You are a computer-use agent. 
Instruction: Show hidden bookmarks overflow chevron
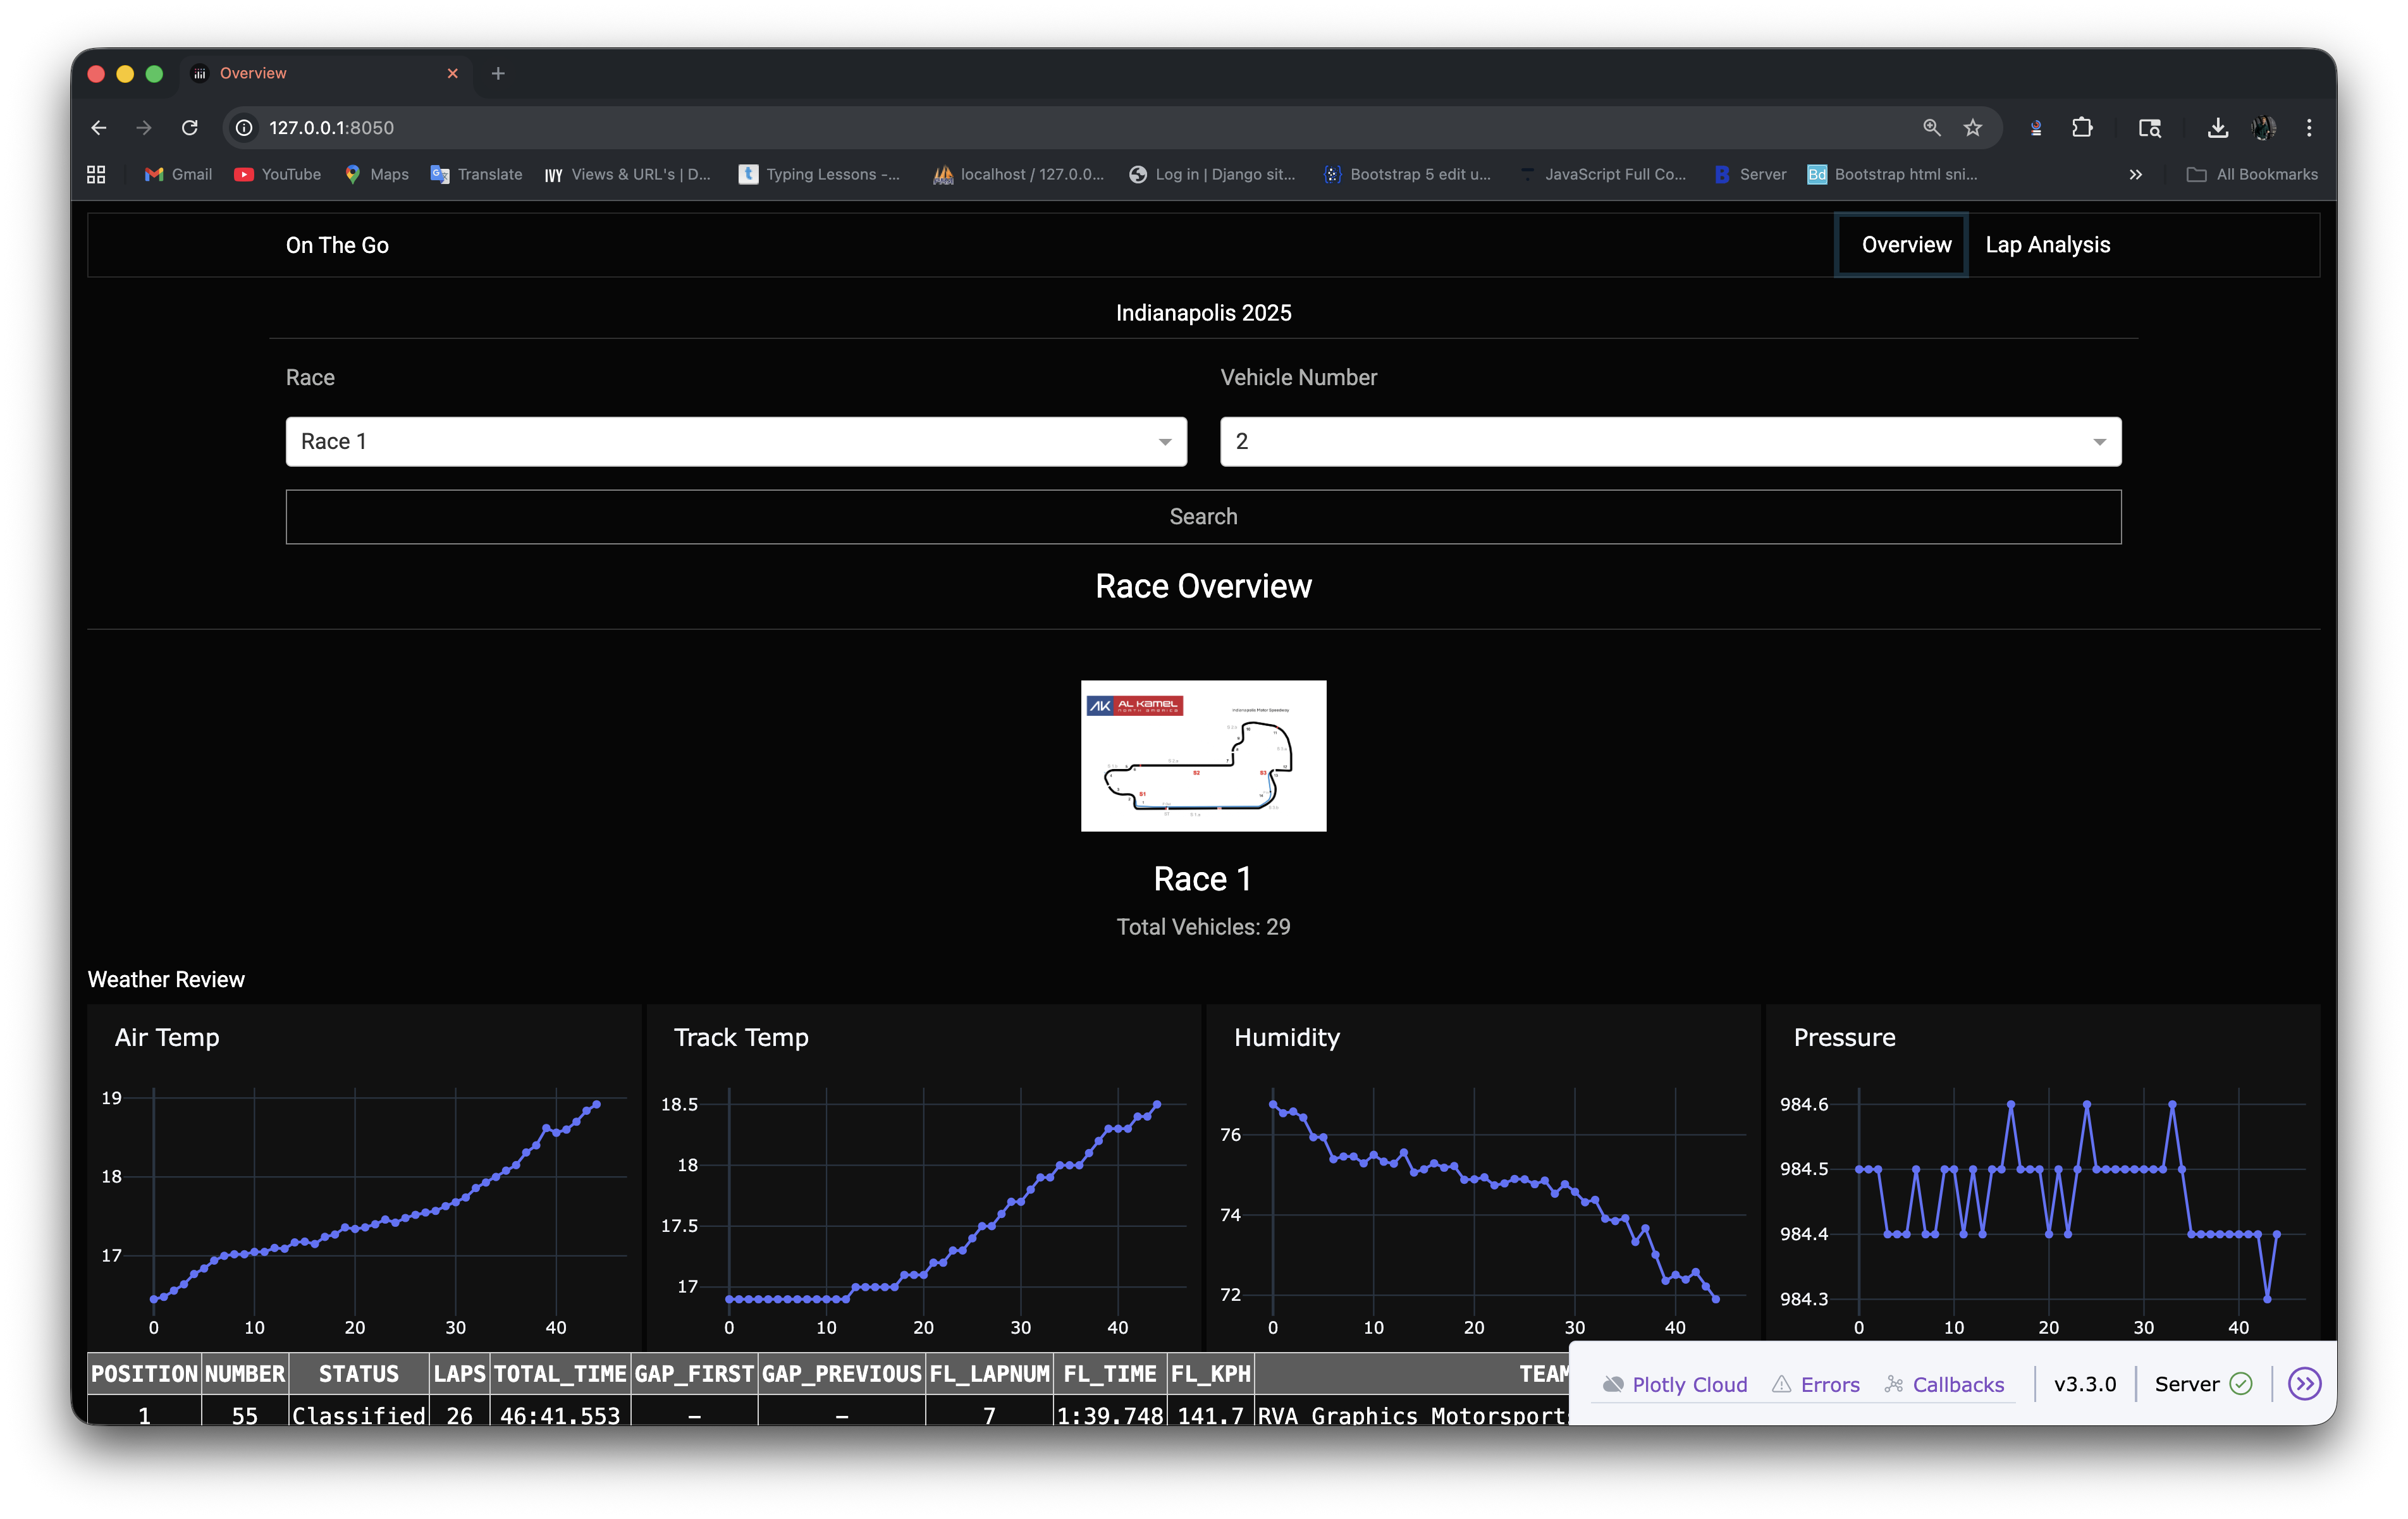click(x=2135, y=175)
